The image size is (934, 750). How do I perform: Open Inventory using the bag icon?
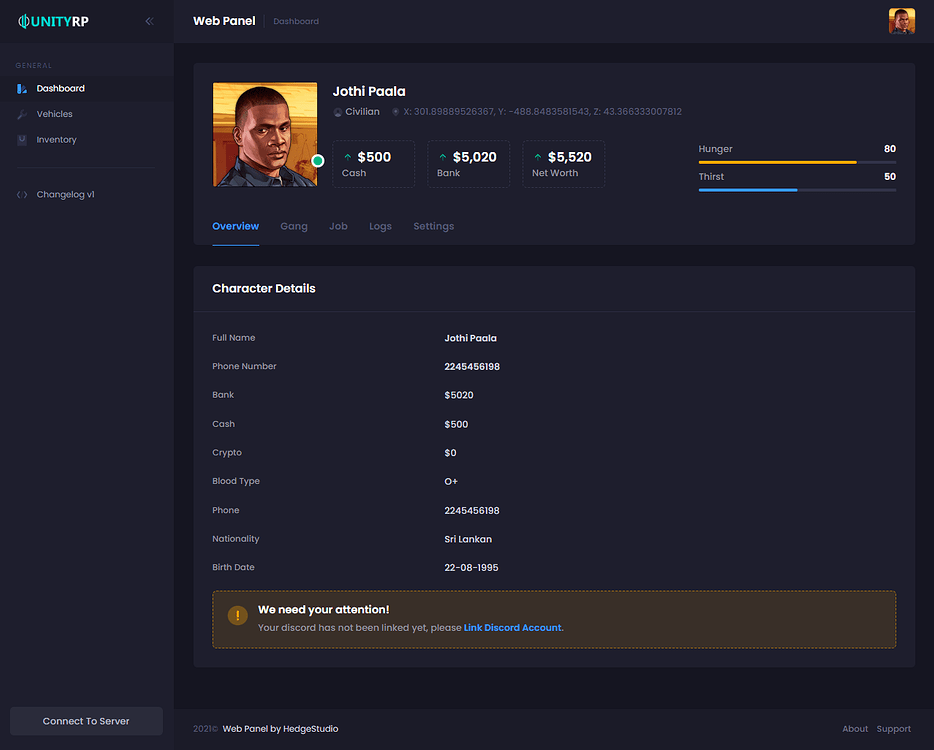tap(22, 139)
